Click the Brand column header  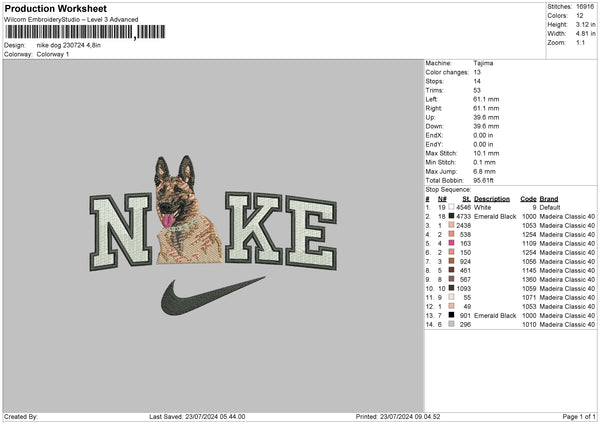549,198
